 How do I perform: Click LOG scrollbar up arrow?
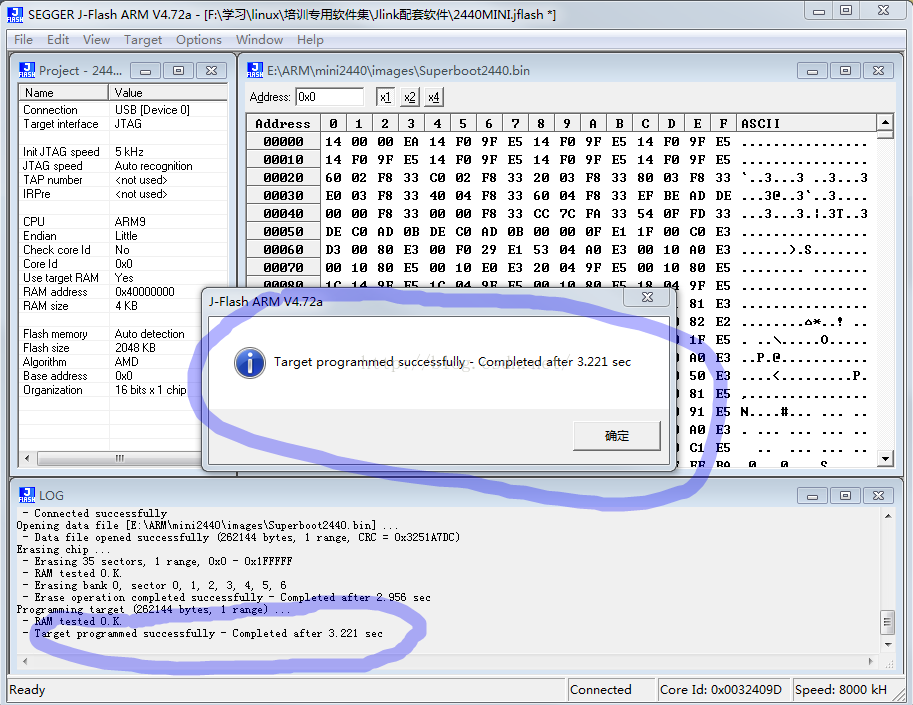point(888,516)
